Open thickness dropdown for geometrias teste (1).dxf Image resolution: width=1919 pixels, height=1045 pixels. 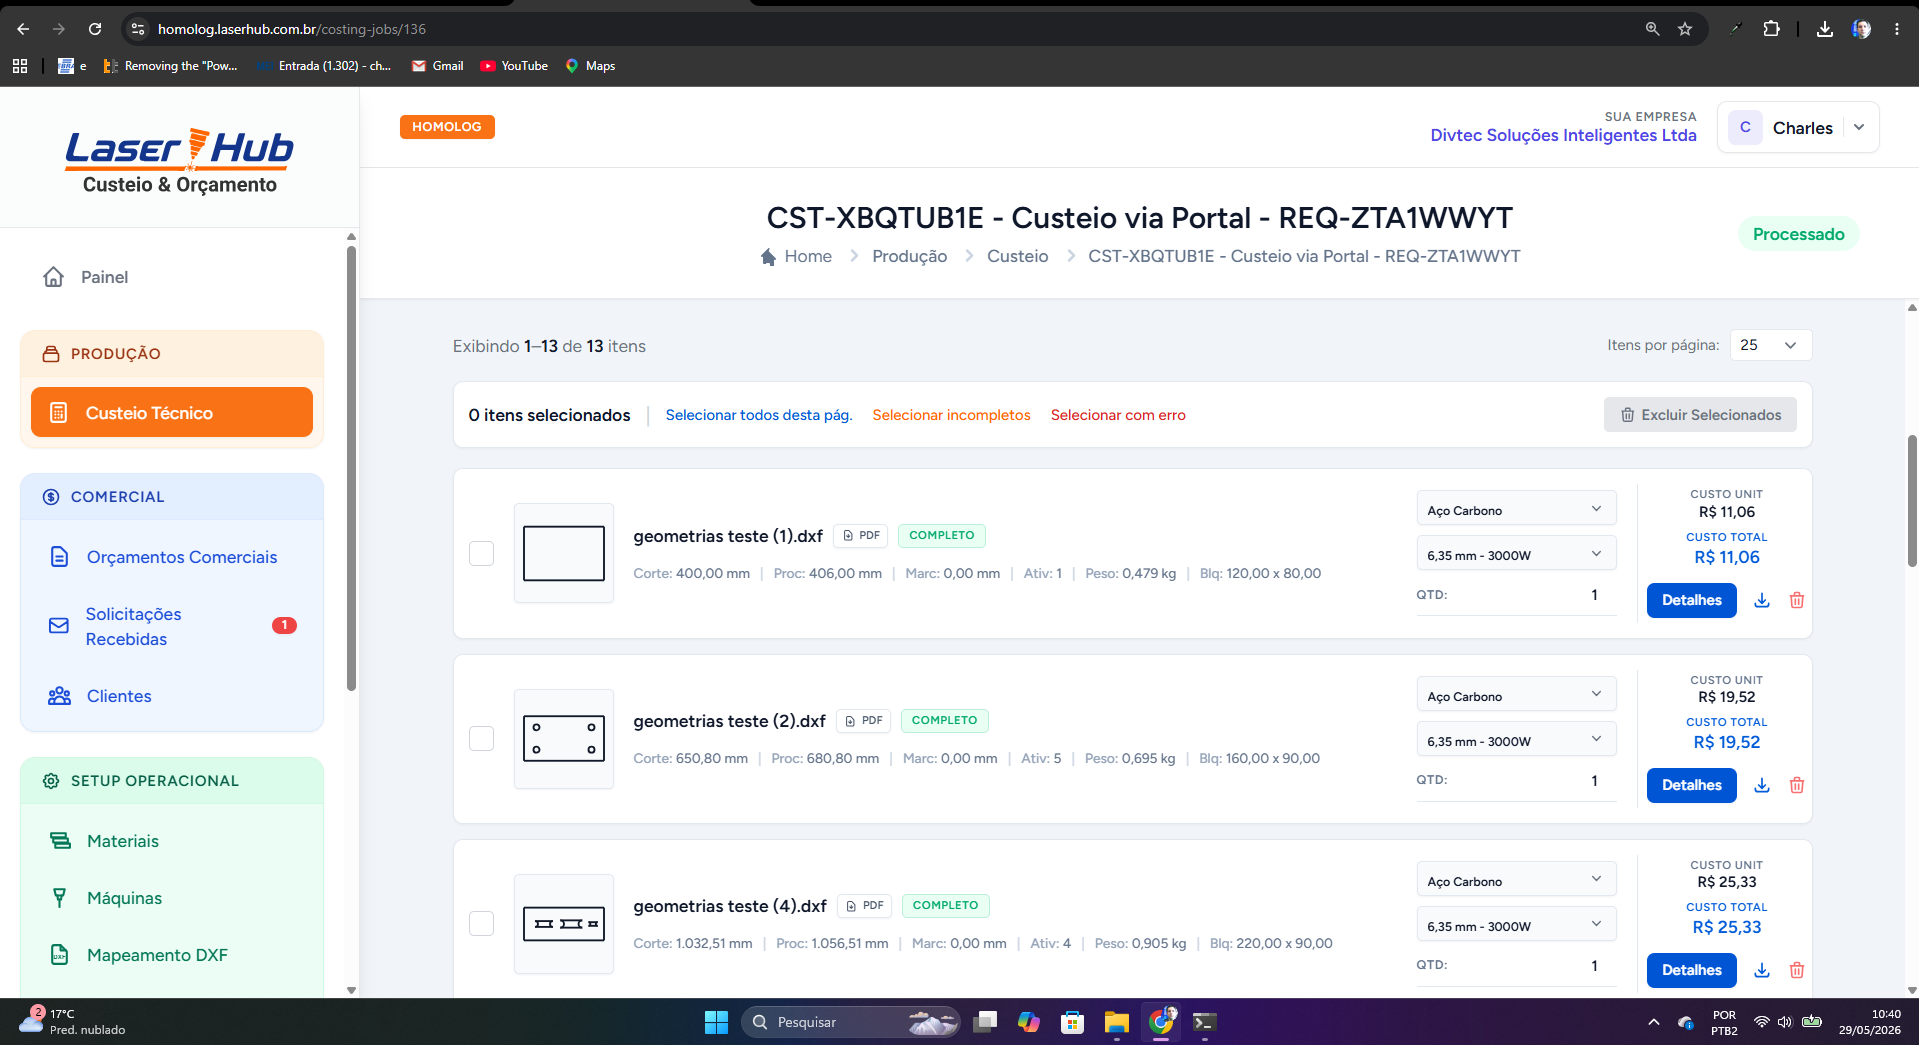(1516, 555)
